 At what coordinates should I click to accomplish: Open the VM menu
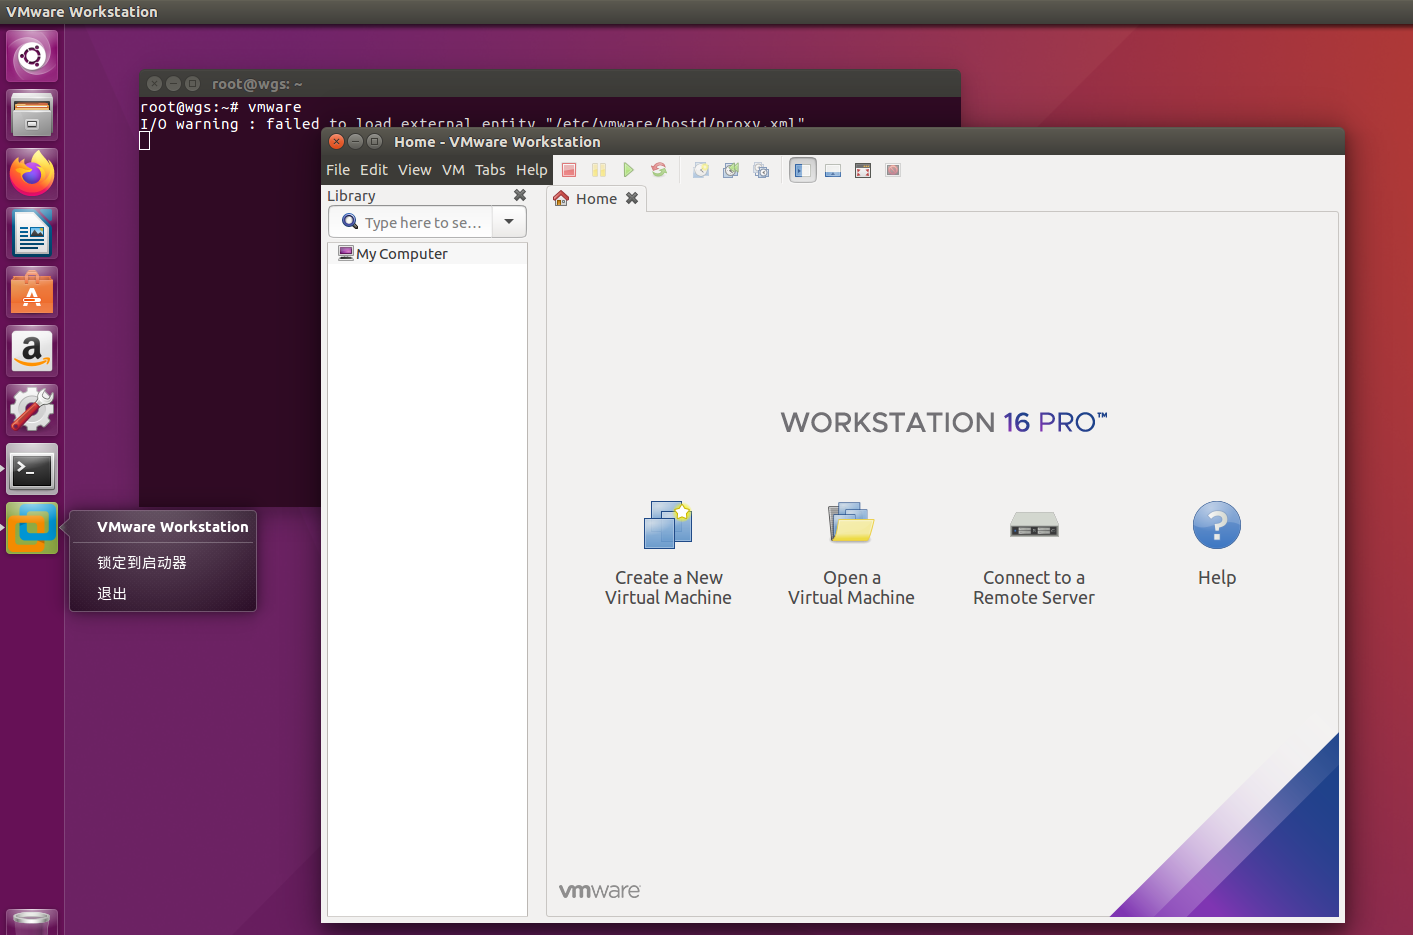pyautogui.click(x=453, y=170)
